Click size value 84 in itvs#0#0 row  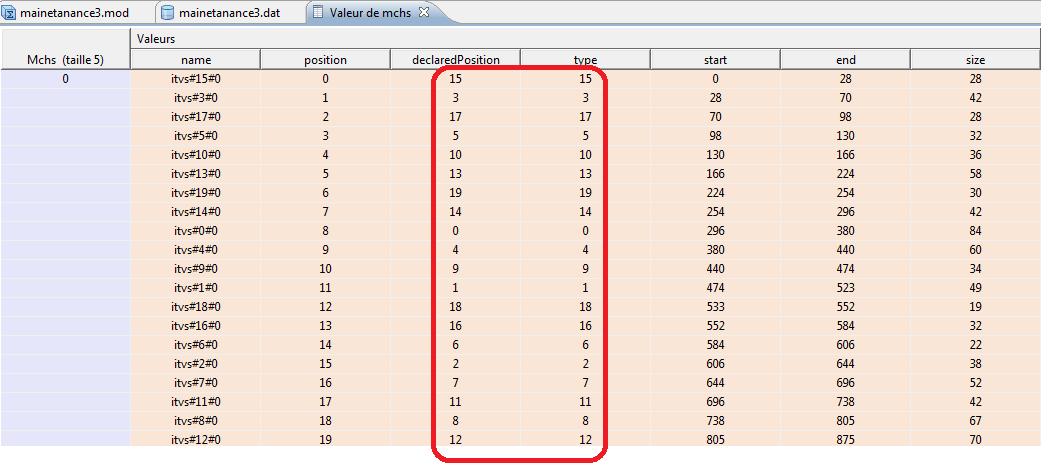click(x=975, y=231)
